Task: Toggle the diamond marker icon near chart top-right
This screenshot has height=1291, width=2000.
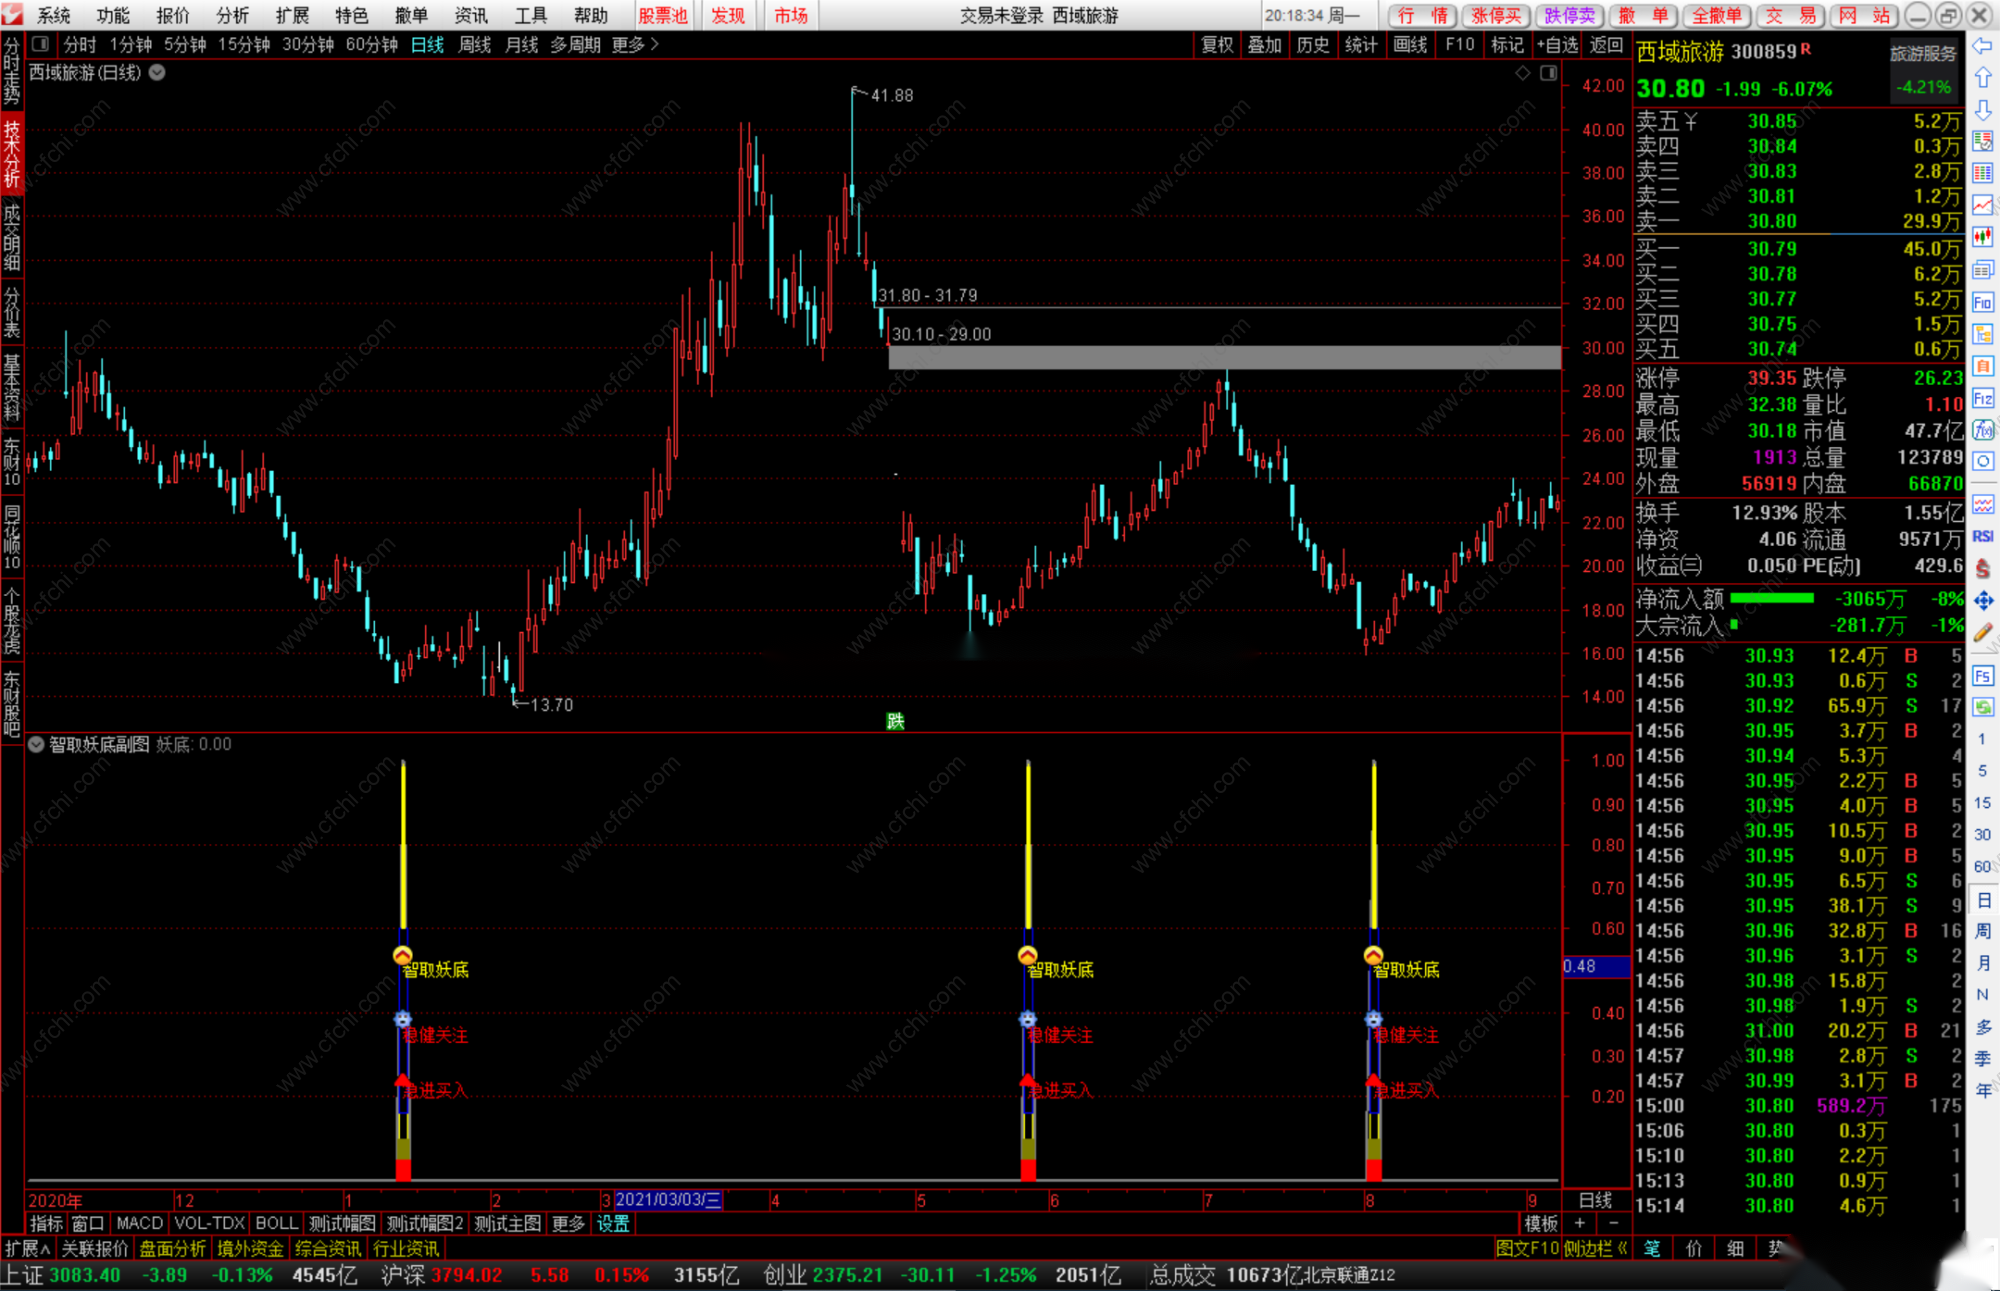Action: click(1523, 73)
